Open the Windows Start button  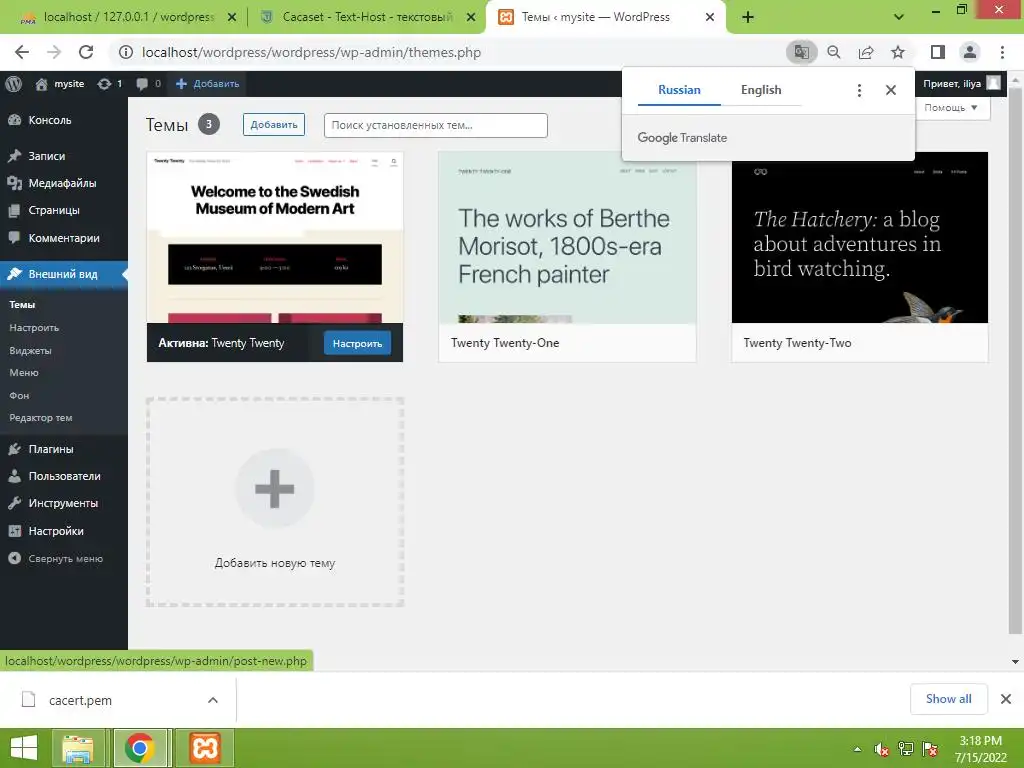[24, 748]
